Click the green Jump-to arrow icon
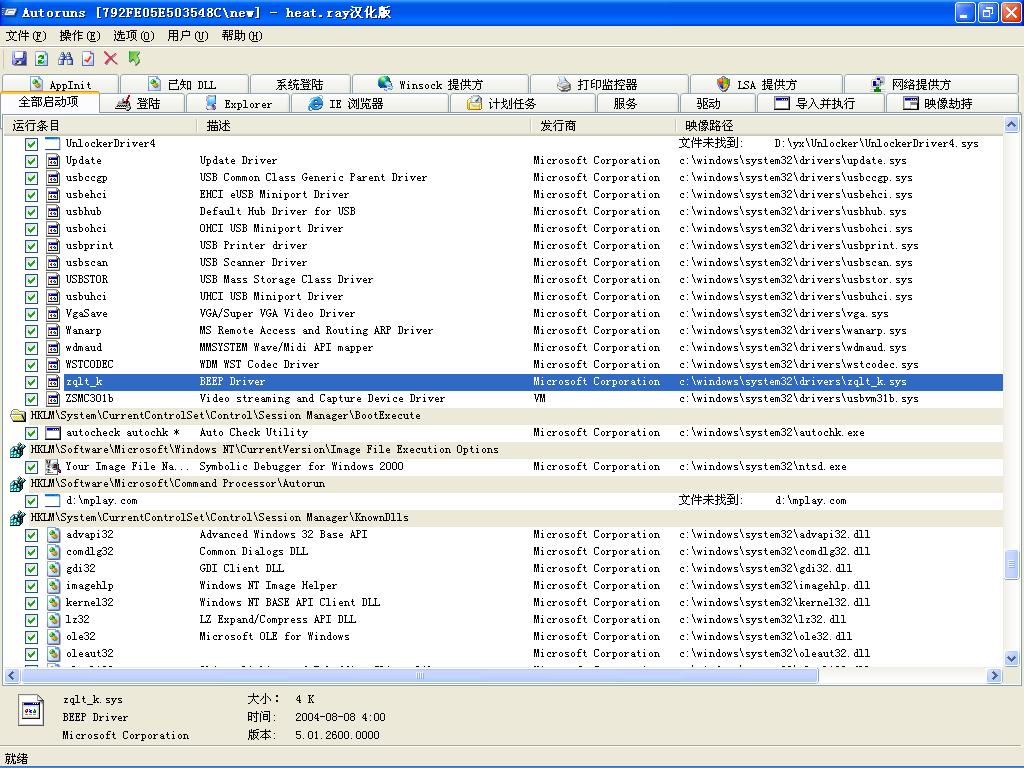The width and height of the screenshot is (1024, 768). click(134, 59)
